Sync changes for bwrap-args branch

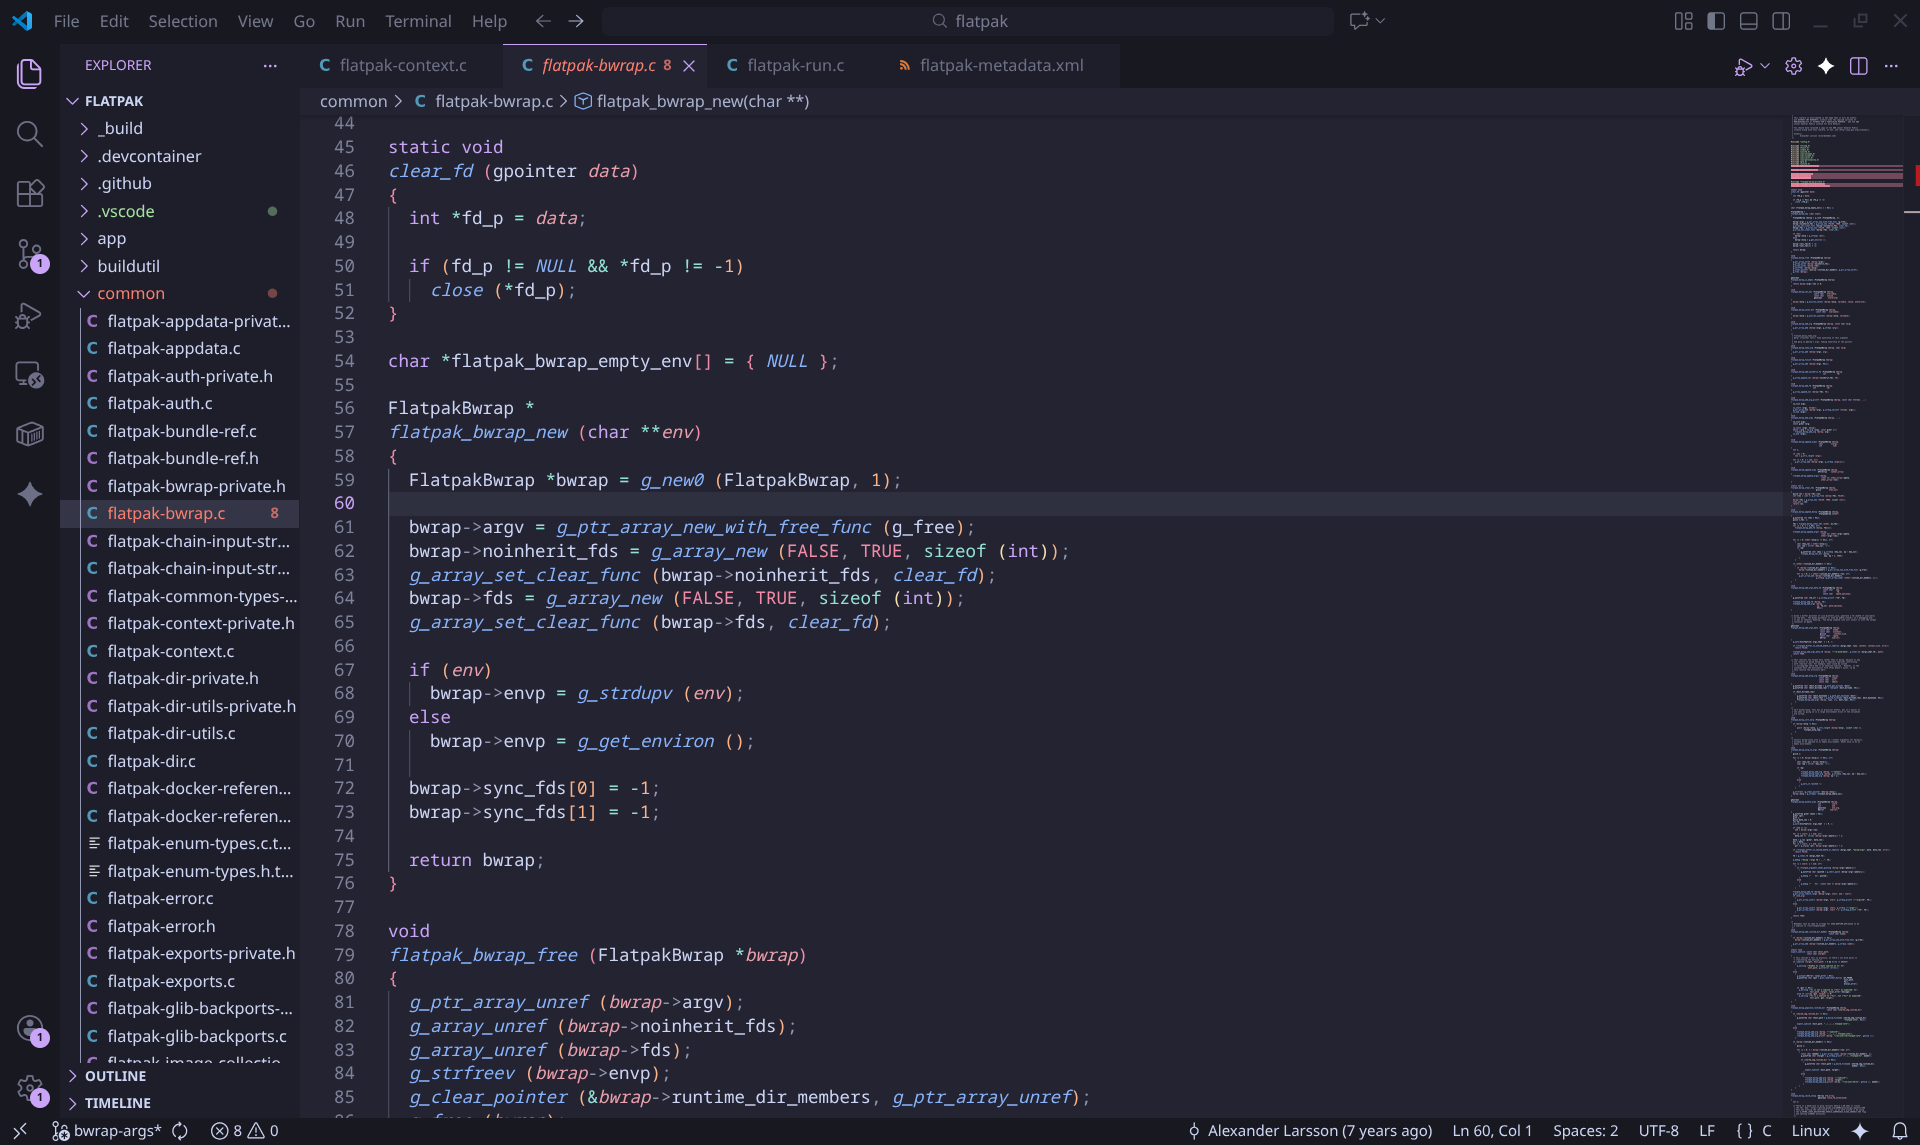pos(180,1130)
